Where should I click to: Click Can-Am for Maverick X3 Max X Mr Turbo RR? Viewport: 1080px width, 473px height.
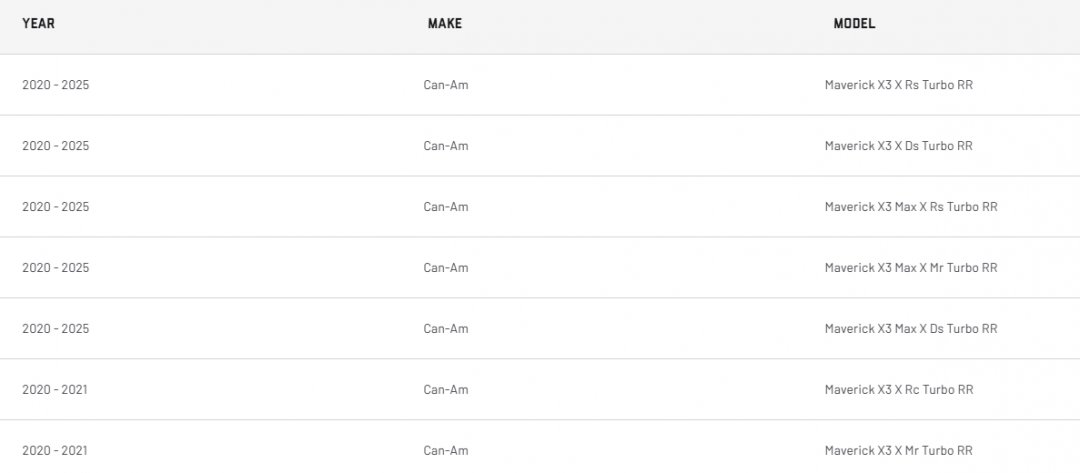(x=445, y=268)
